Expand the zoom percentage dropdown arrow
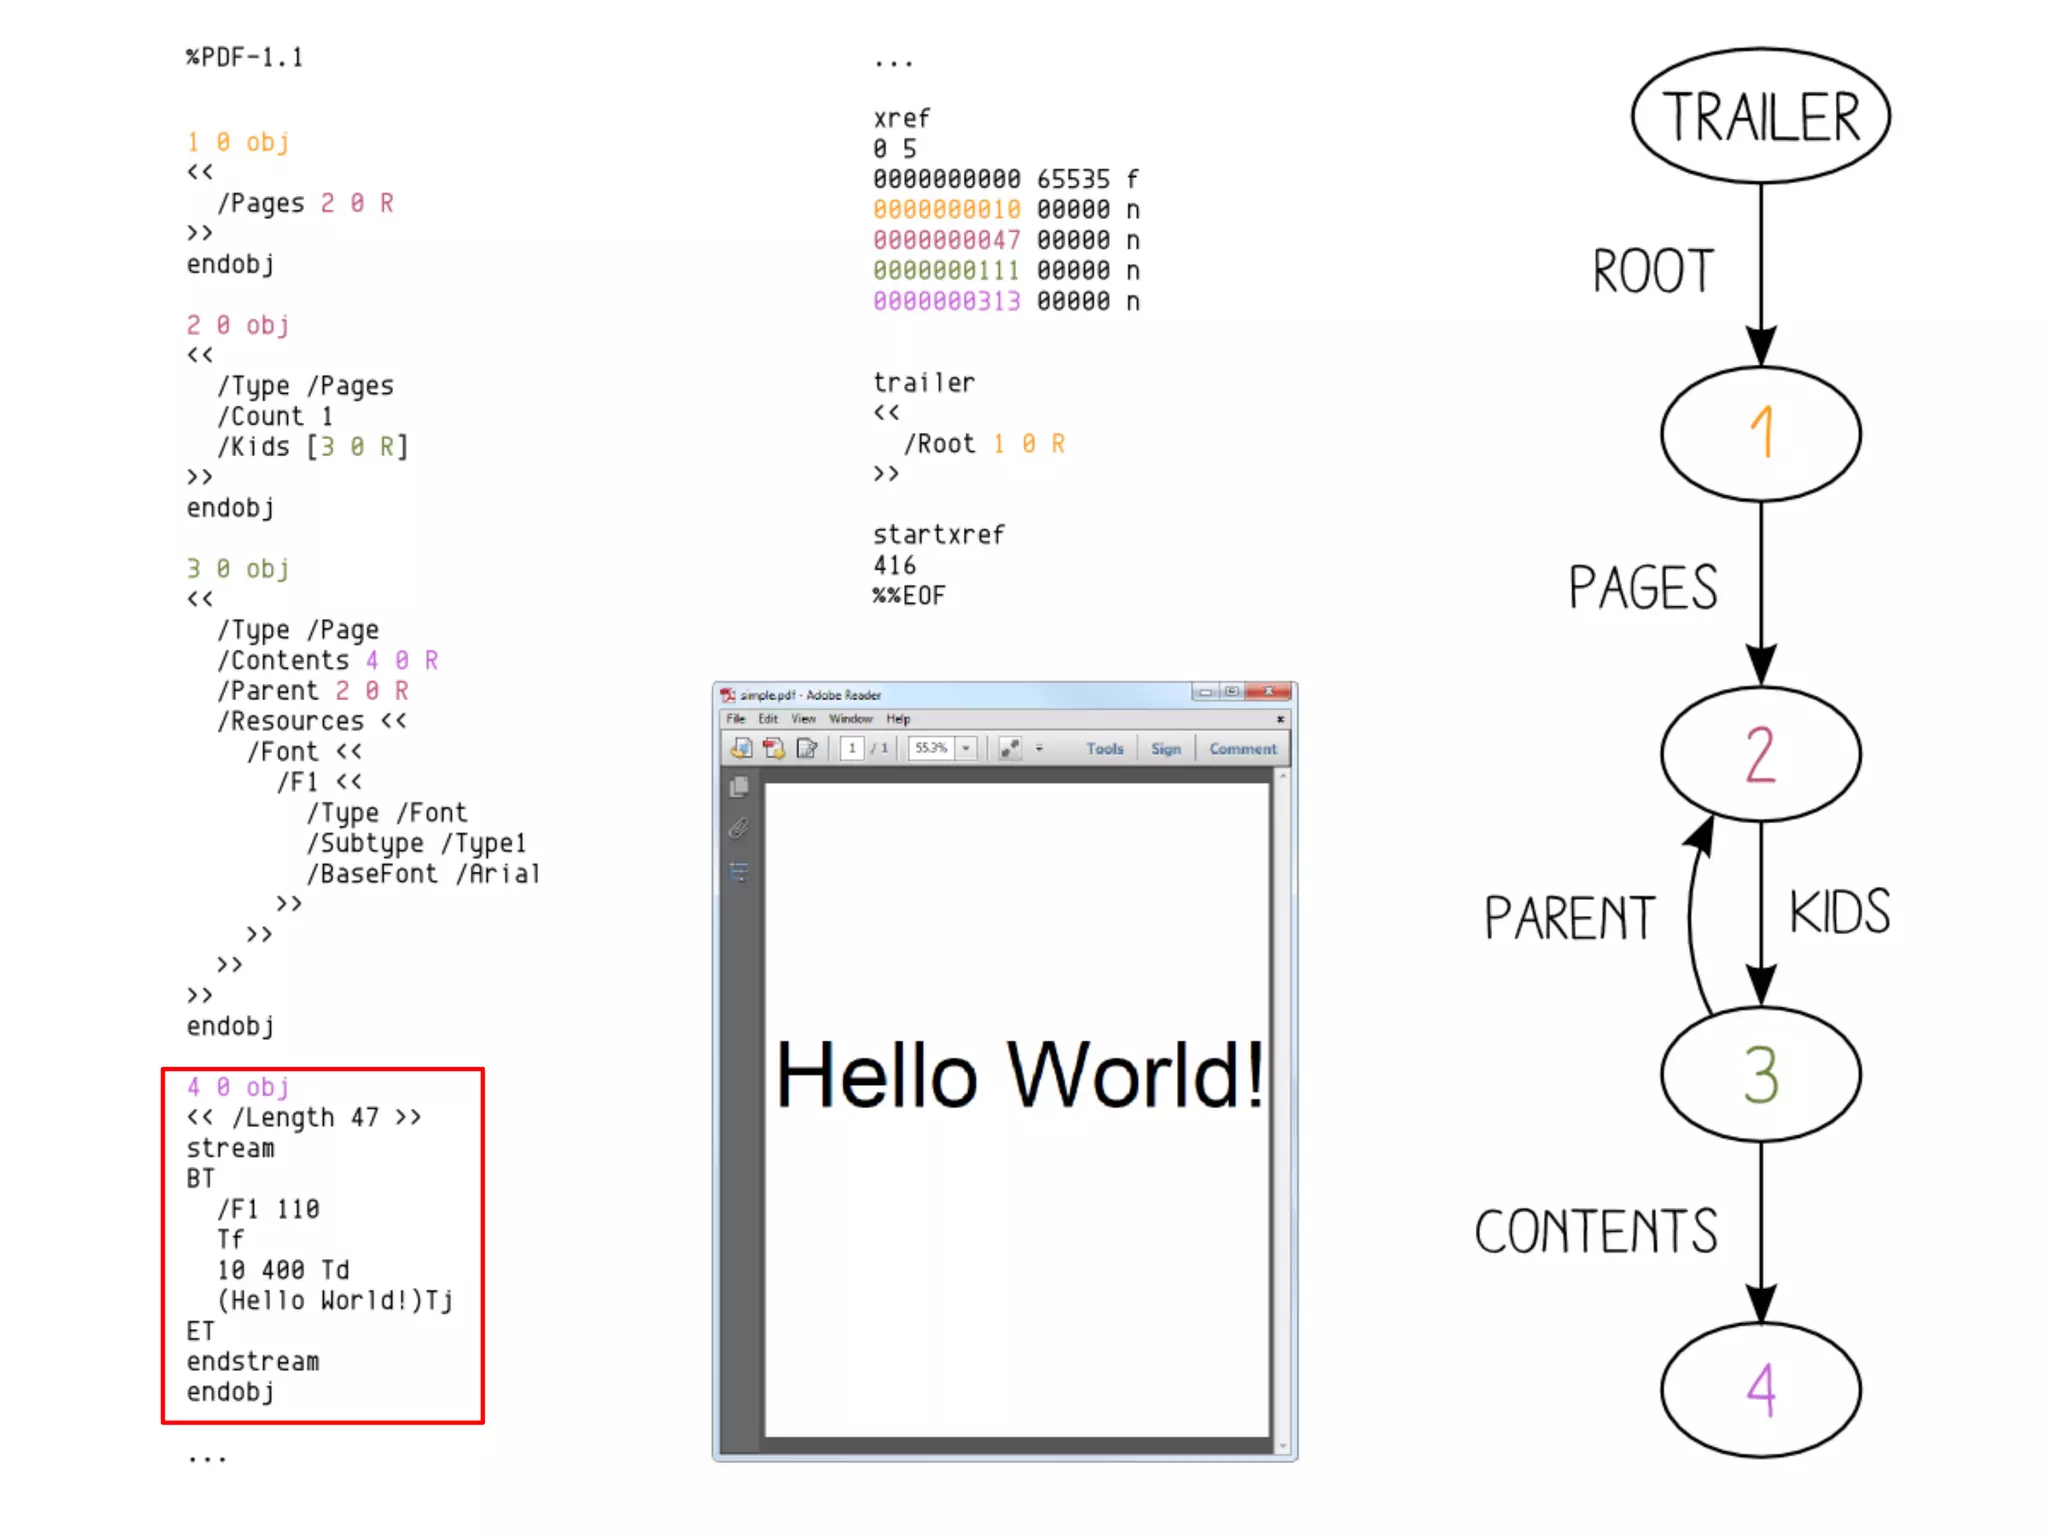2048x1536 pixels. pos(966,748)
